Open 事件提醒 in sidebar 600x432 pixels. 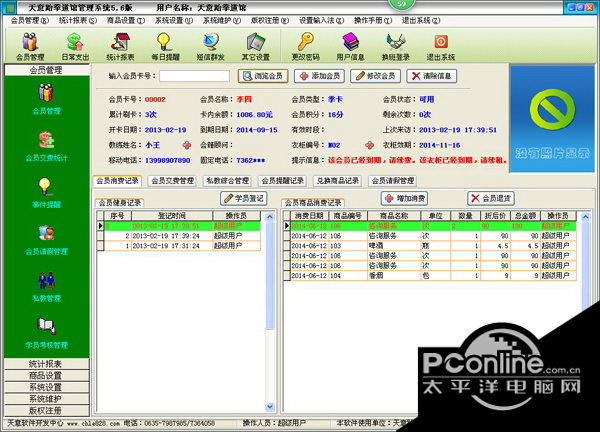pos(46,193)
